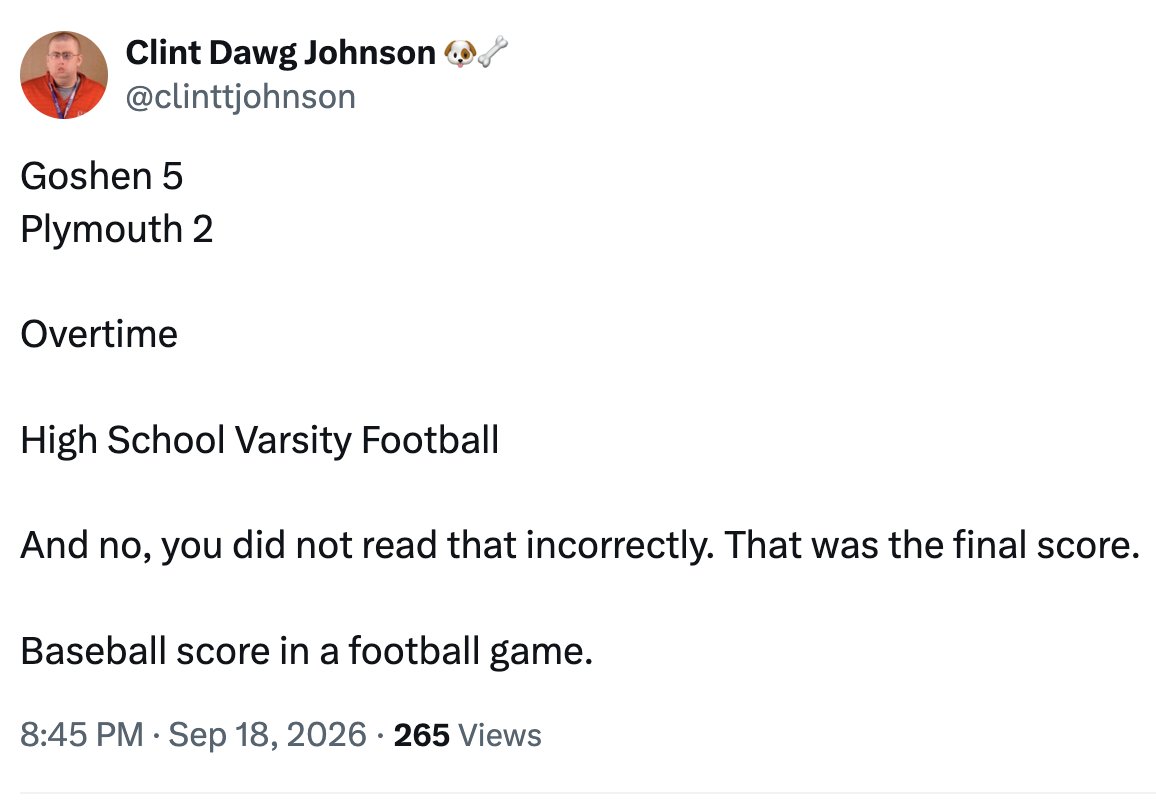Click the High School Varsity Football line
Image resolution: width=1156 pixels, height=802 pixels.
260,441
